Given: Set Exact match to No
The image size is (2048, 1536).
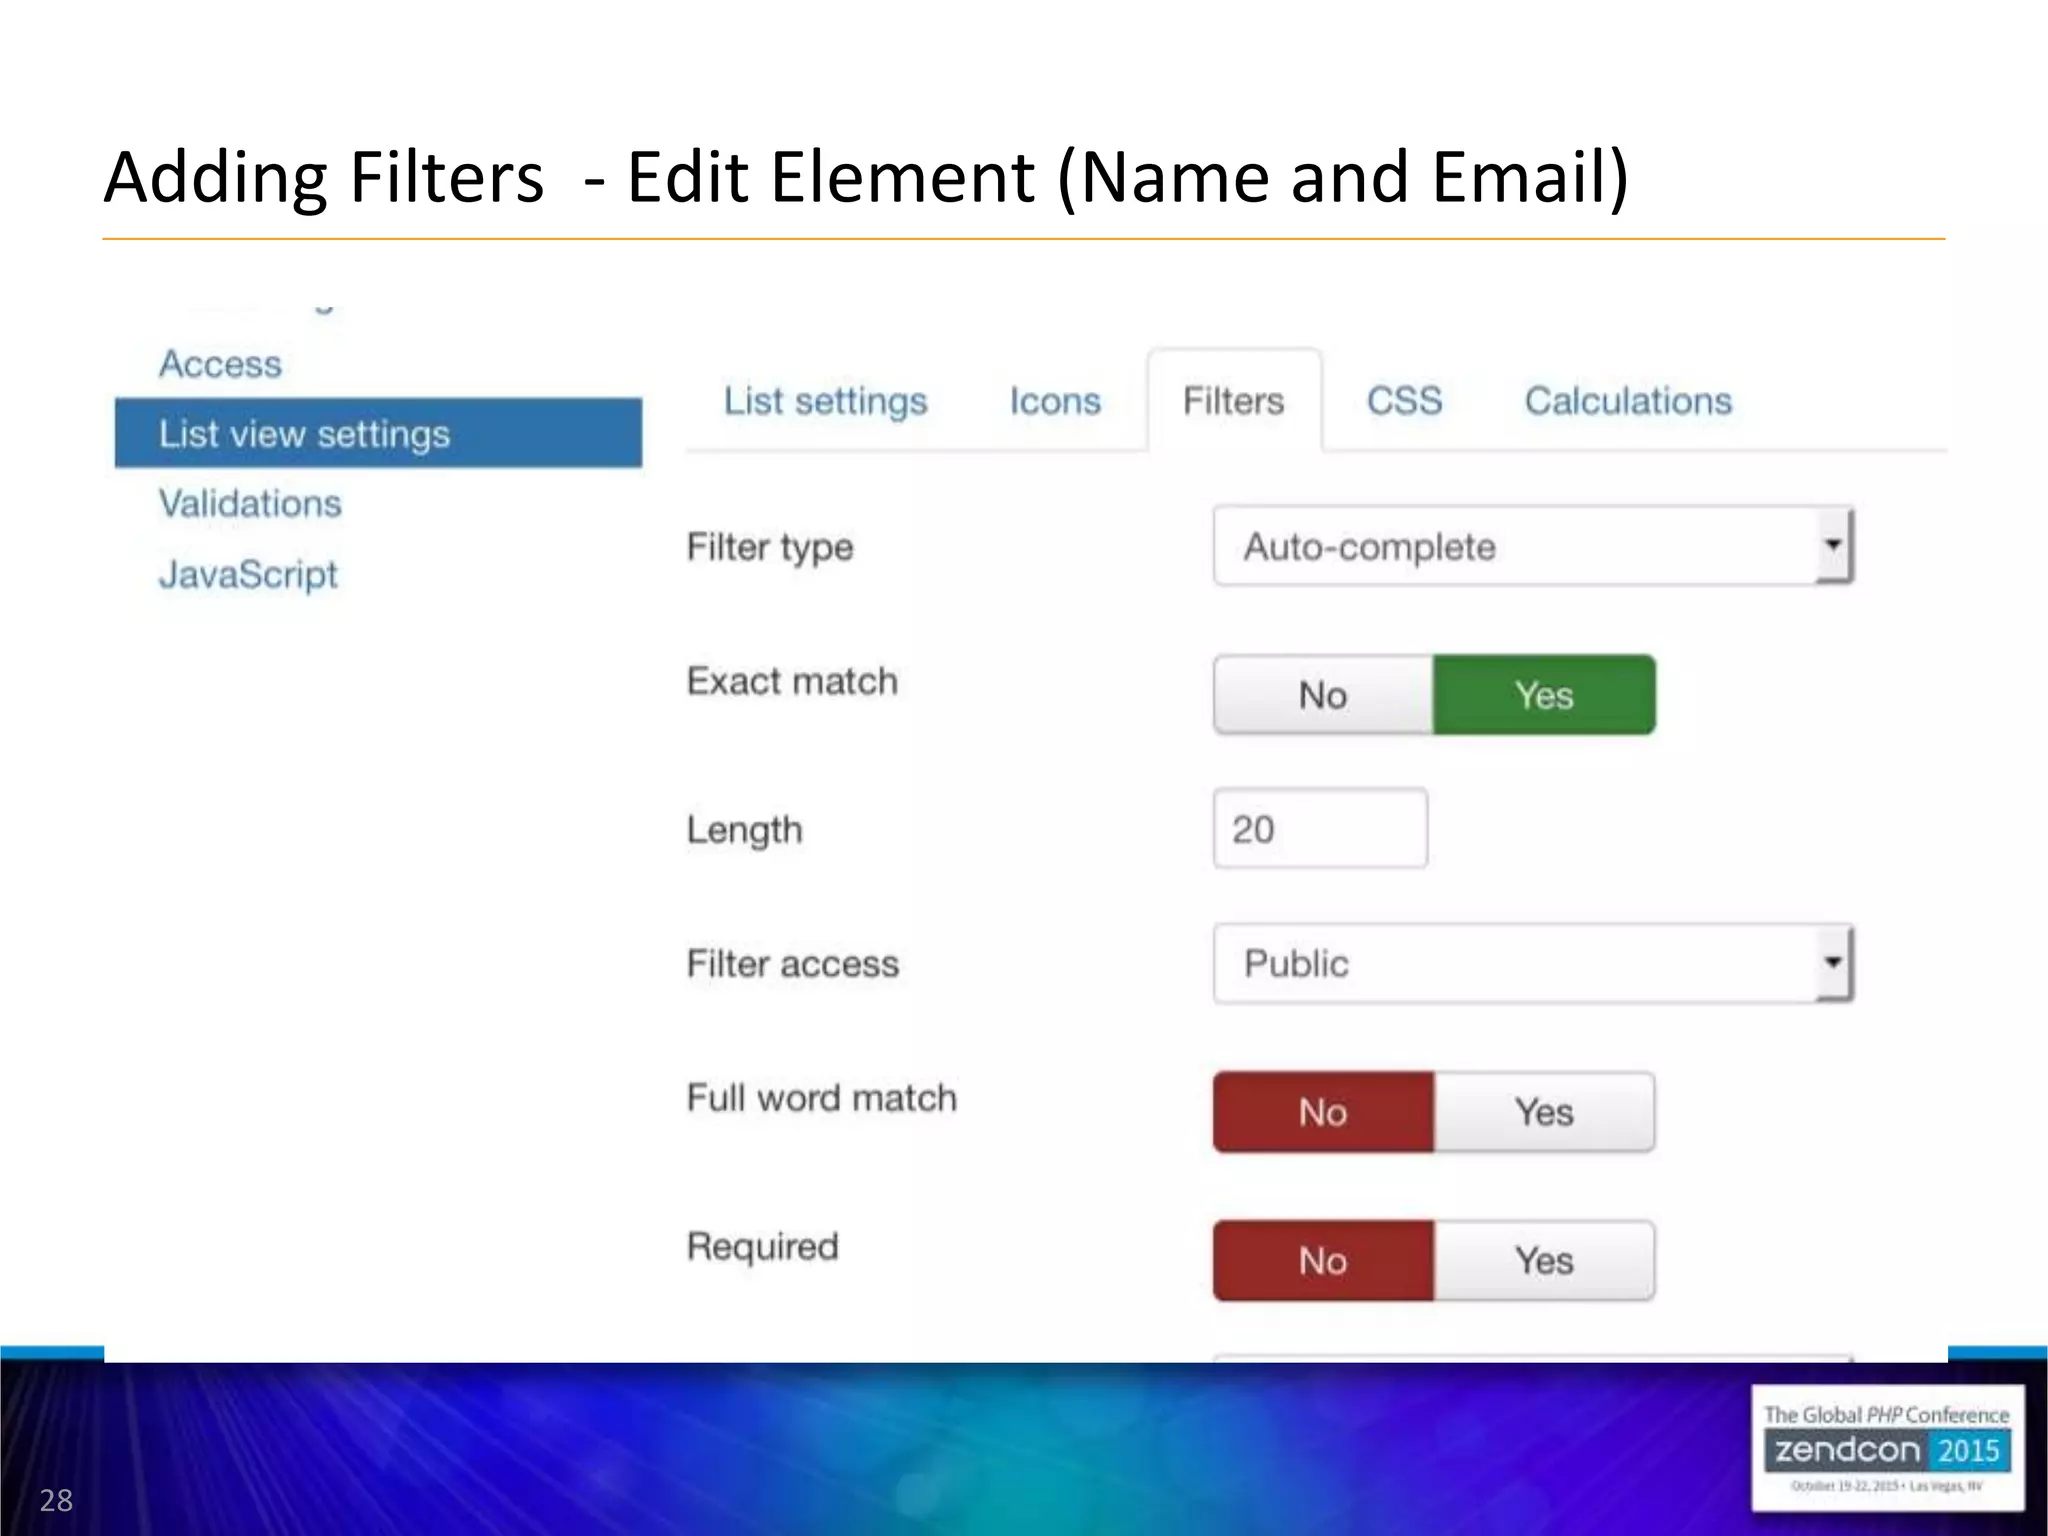Looking at the screenshot, I should tap(1323, 695).
